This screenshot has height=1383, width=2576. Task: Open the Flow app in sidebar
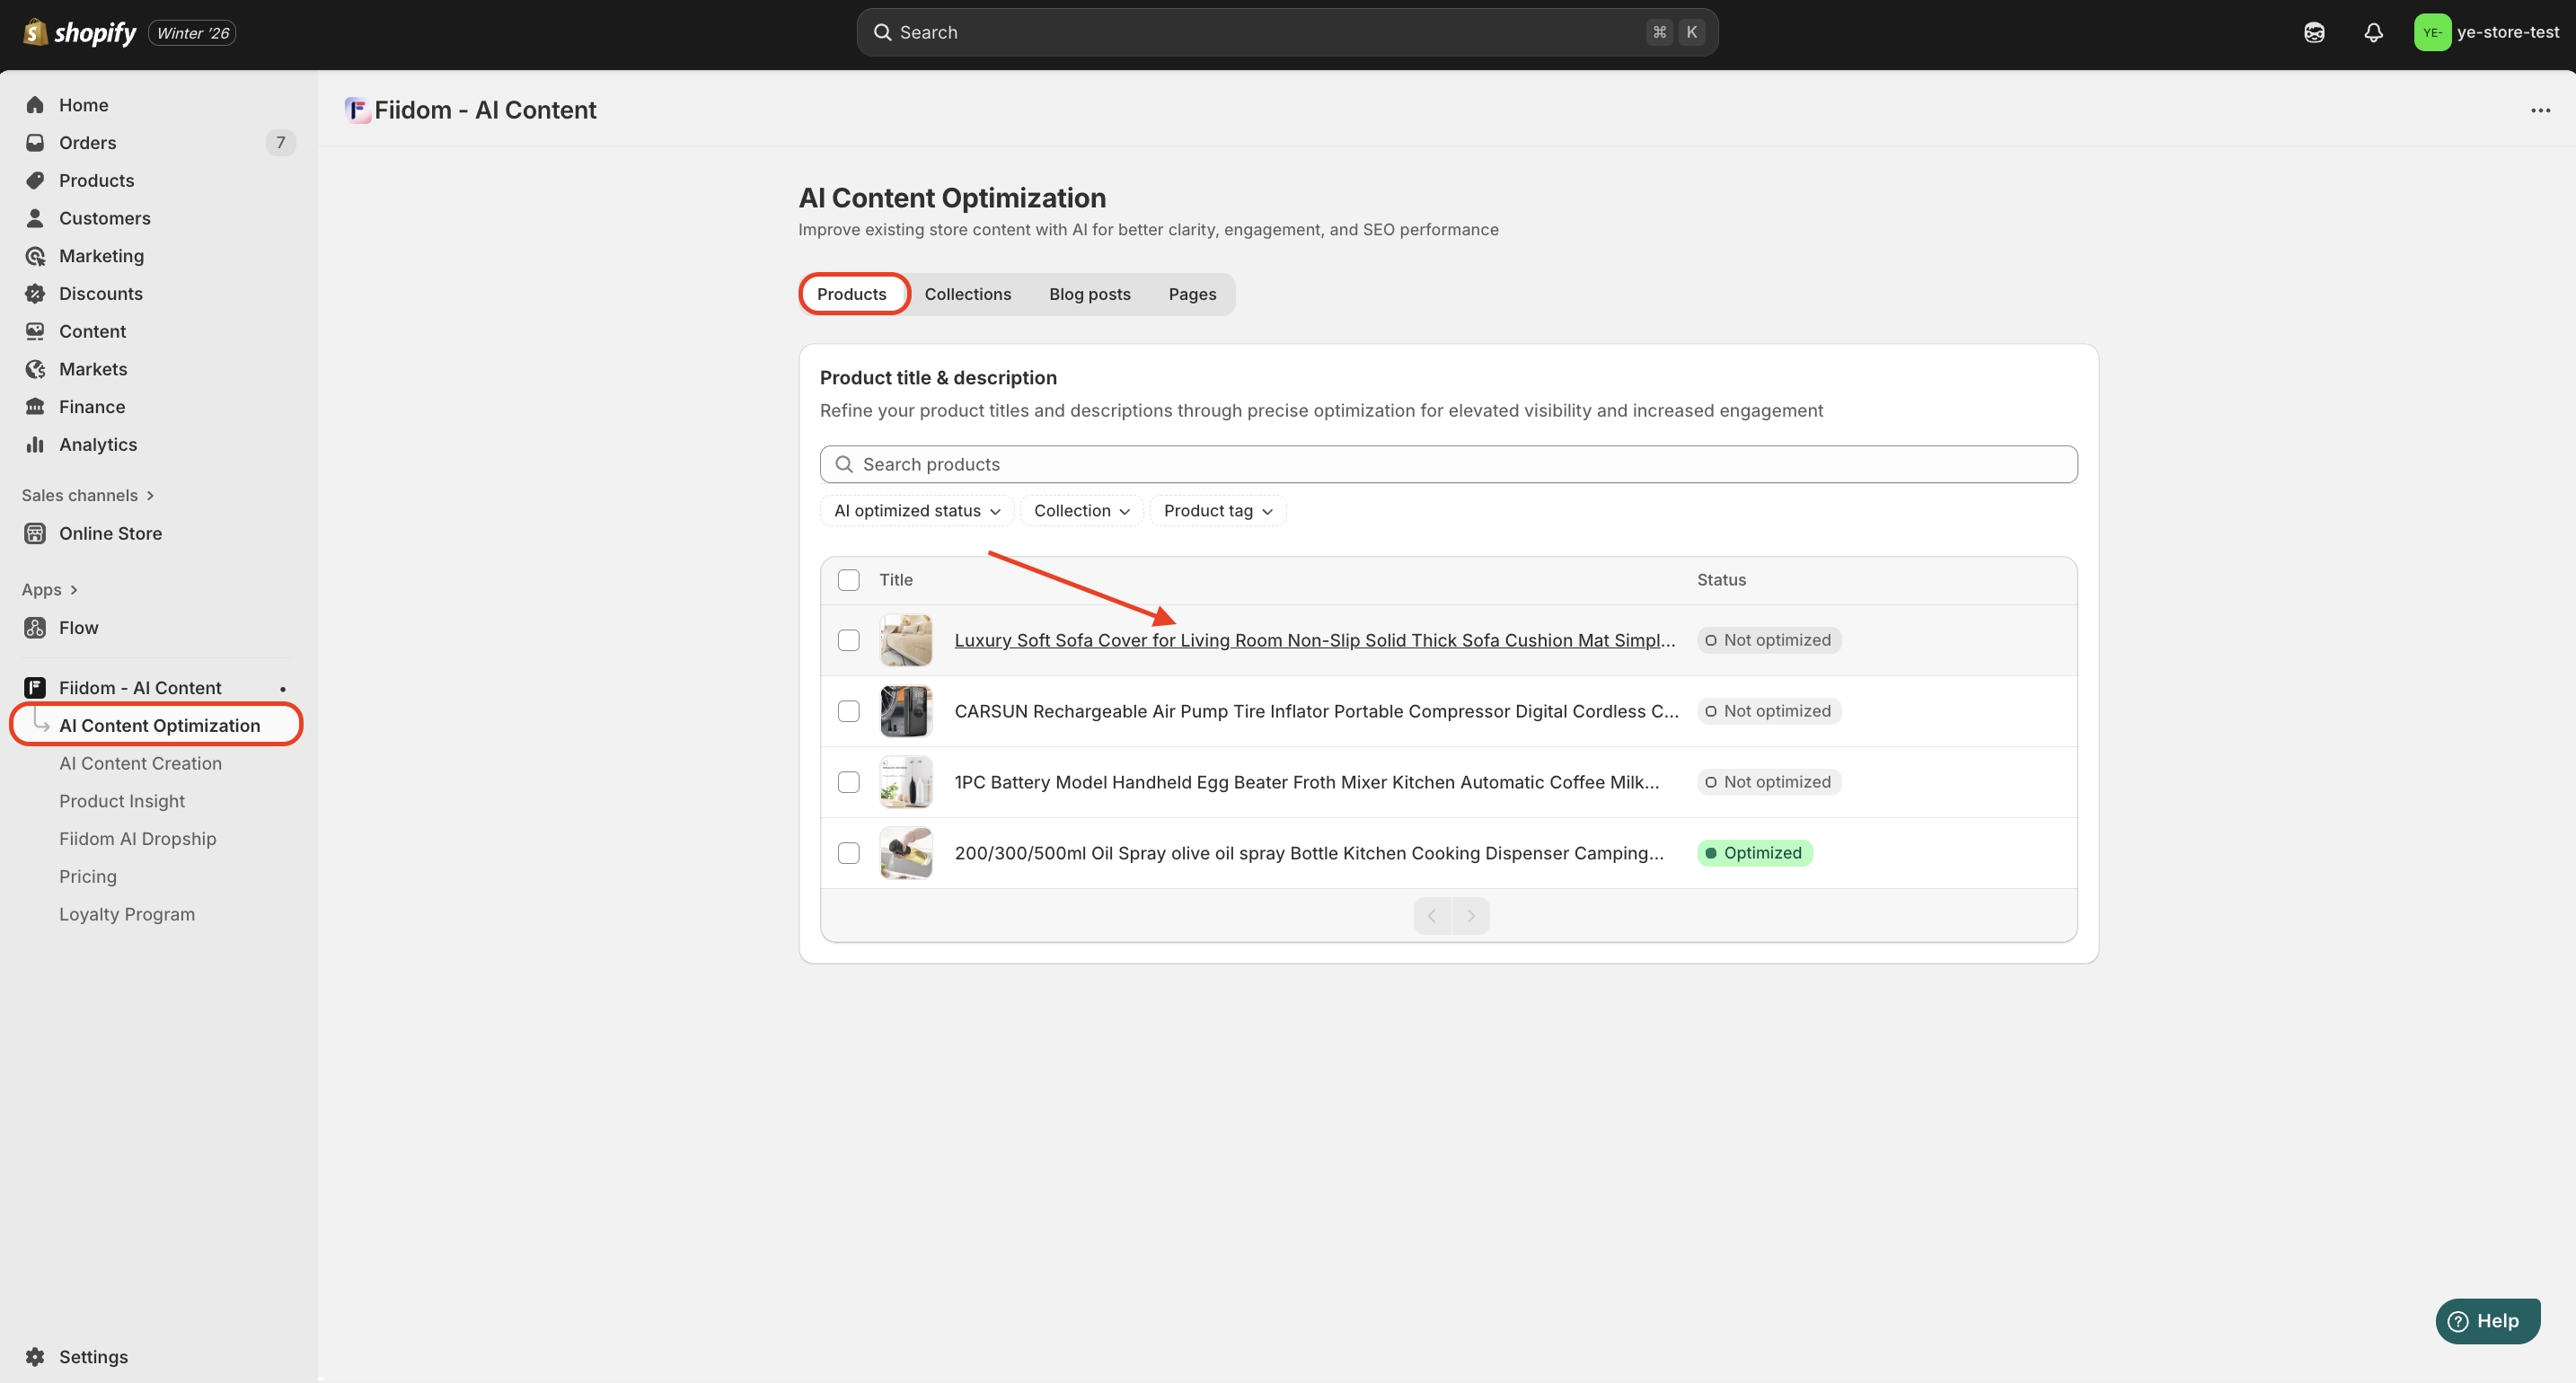pos(78,628)
